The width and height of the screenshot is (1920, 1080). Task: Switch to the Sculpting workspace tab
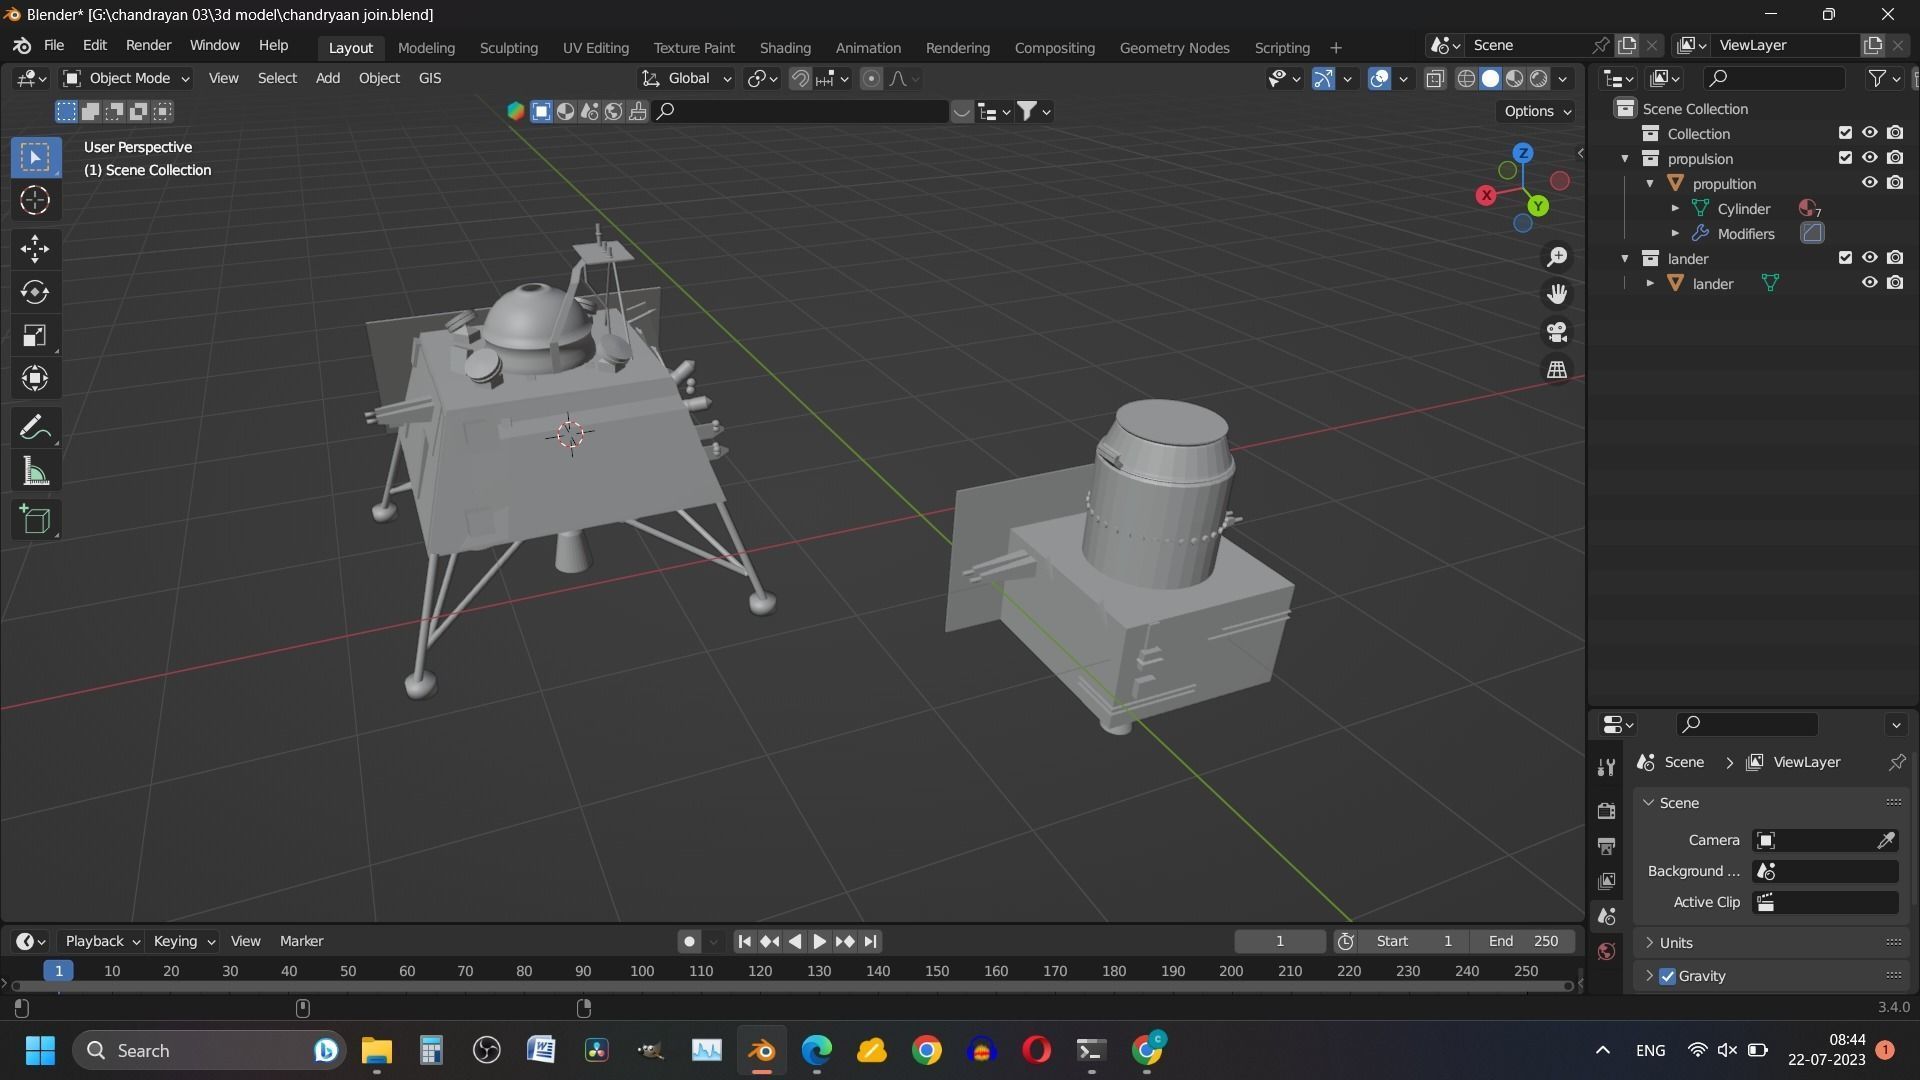(508, 47)
